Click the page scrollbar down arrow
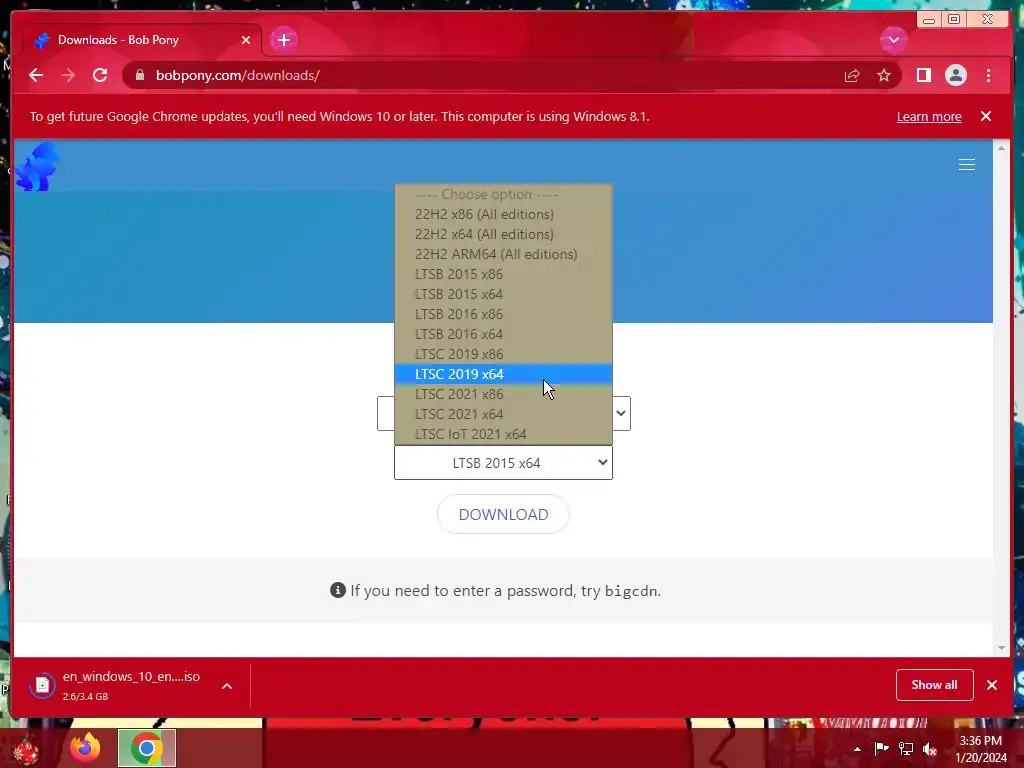This screenshot has height=768, width=1024. click(x=1001, y=648)
